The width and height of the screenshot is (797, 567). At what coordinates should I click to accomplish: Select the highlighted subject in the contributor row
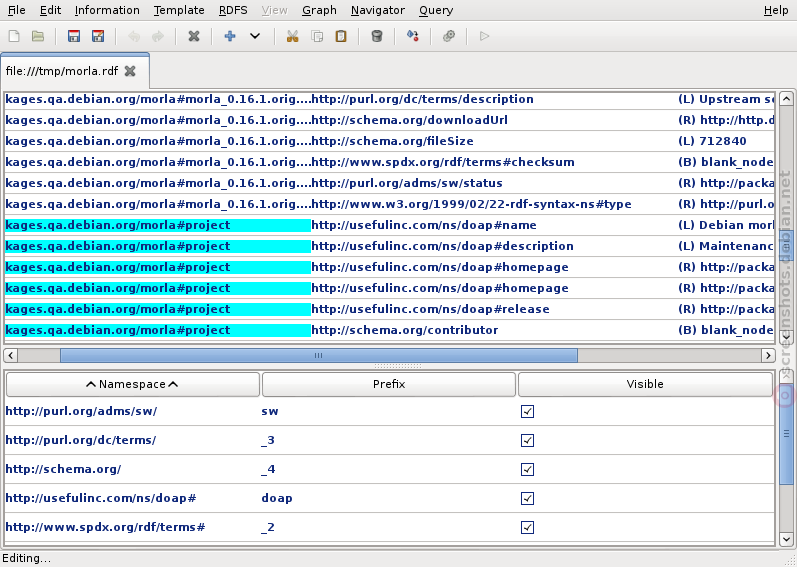coord(158,330)
